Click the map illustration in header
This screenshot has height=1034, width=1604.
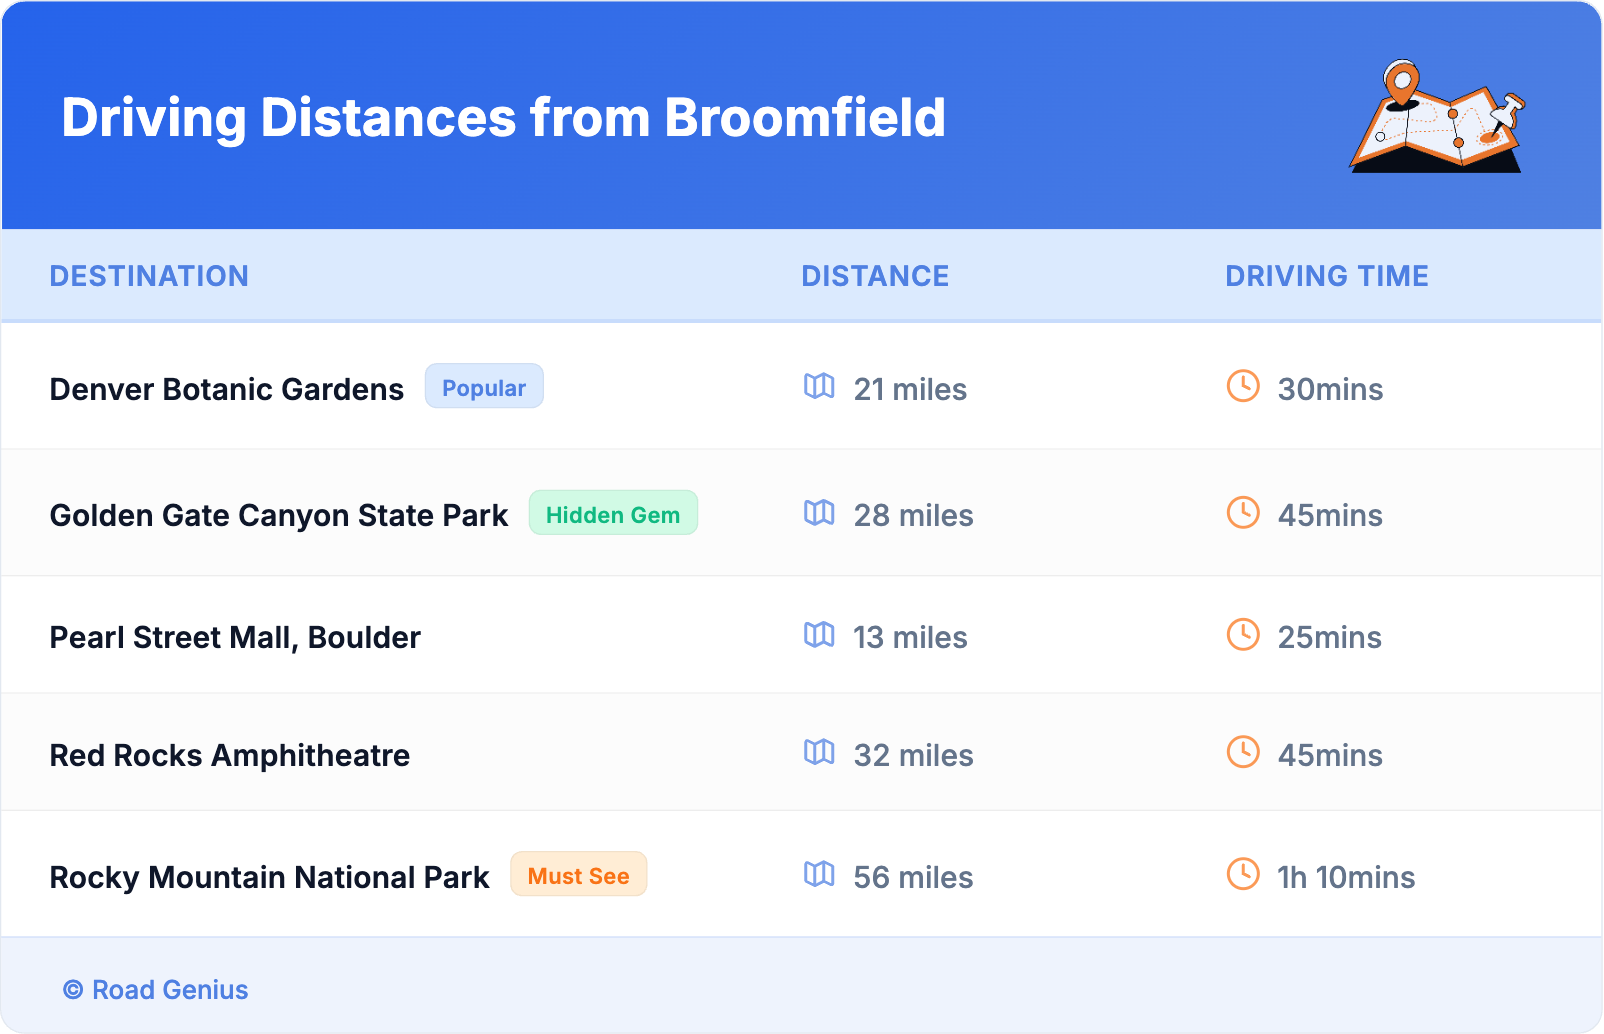coord(1437,117)
